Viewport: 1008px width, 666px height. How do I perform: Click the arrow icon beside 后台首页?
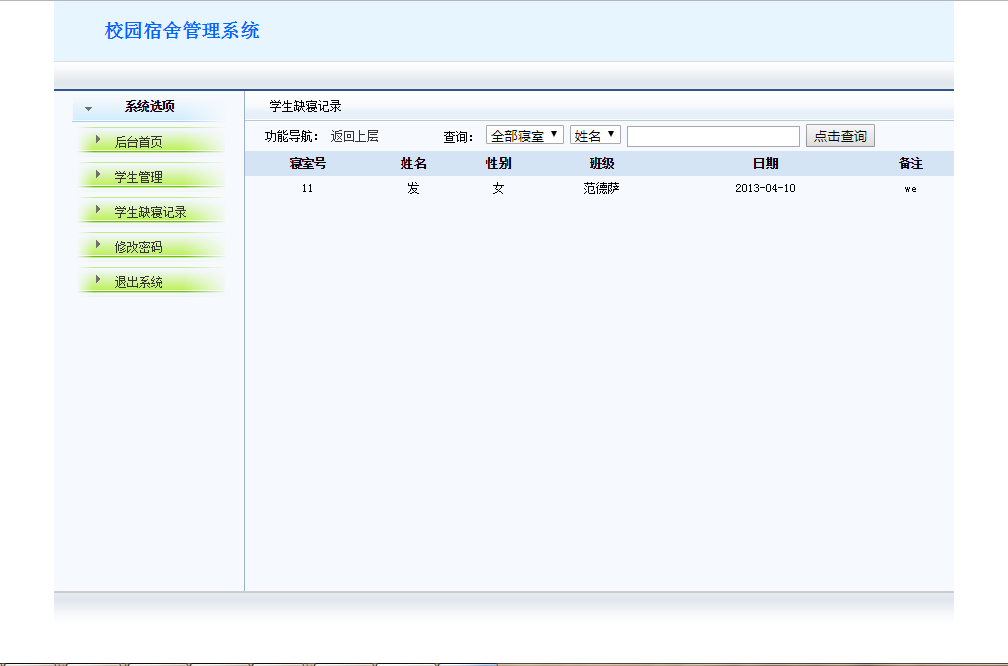click(98, 139)
